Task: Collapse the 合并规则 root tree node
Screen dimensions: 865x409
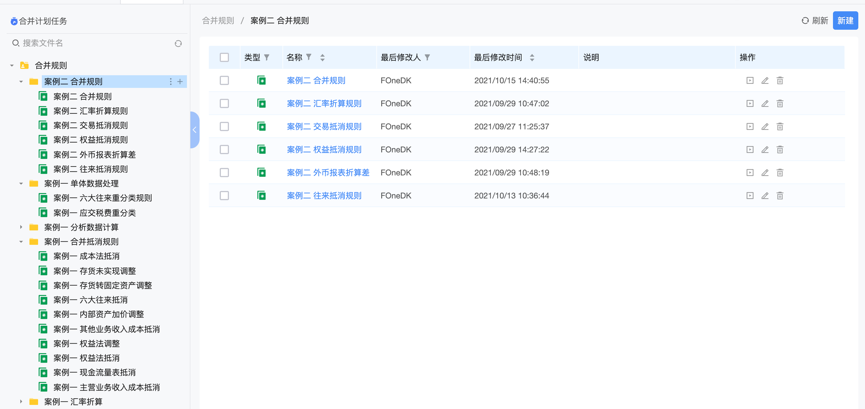Action: click(12, 65)
